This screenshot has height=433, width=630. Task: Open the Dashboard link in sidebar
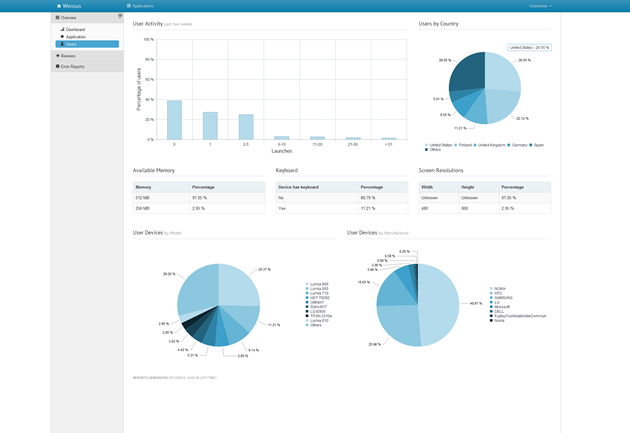(76, 30)
